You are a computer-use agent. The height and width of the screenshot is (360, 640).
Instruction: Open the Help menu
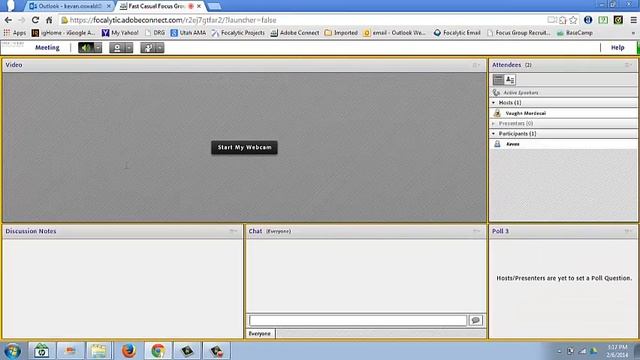(x=618, y=47)
